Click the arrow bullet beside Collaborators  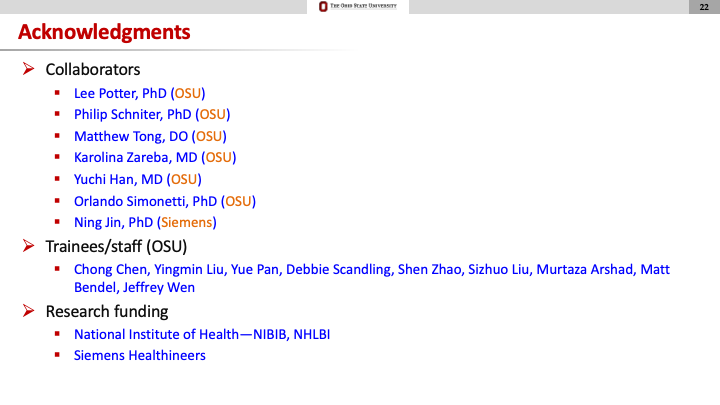(29, 70)
